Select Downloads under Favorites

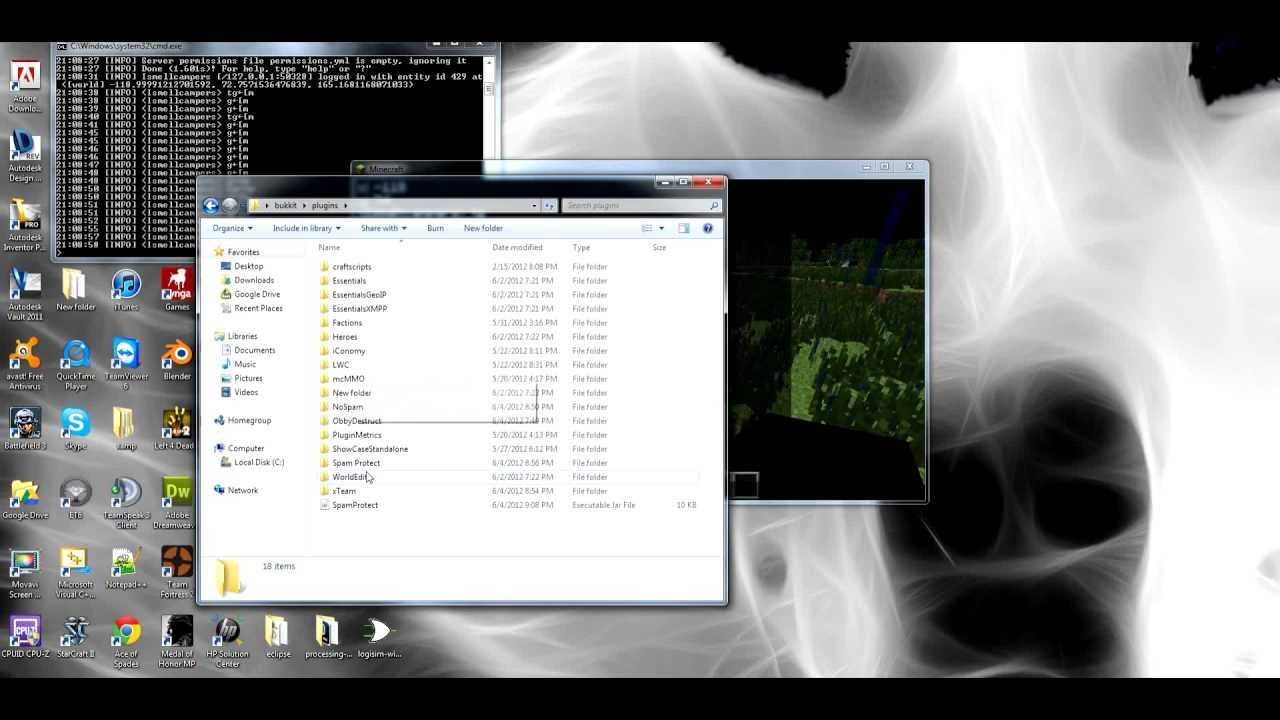pyautogui.click(x=253, y=280)
